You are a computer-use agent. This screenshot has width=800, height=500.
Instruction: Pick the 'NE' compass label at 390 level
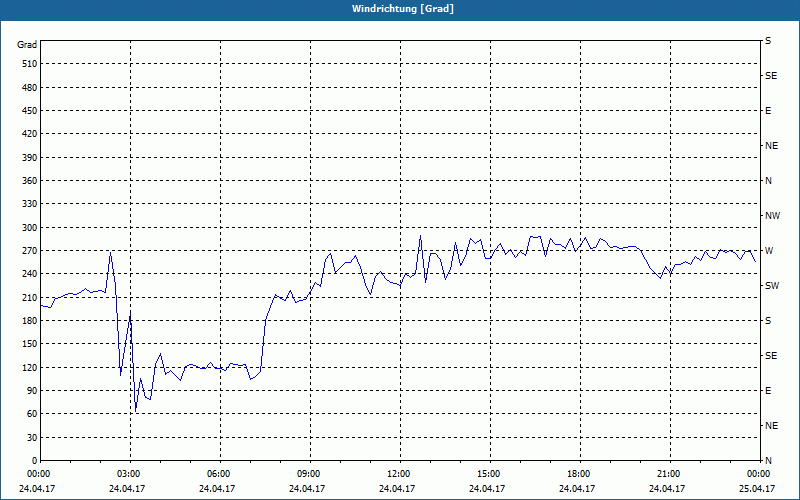click(771, 146)
